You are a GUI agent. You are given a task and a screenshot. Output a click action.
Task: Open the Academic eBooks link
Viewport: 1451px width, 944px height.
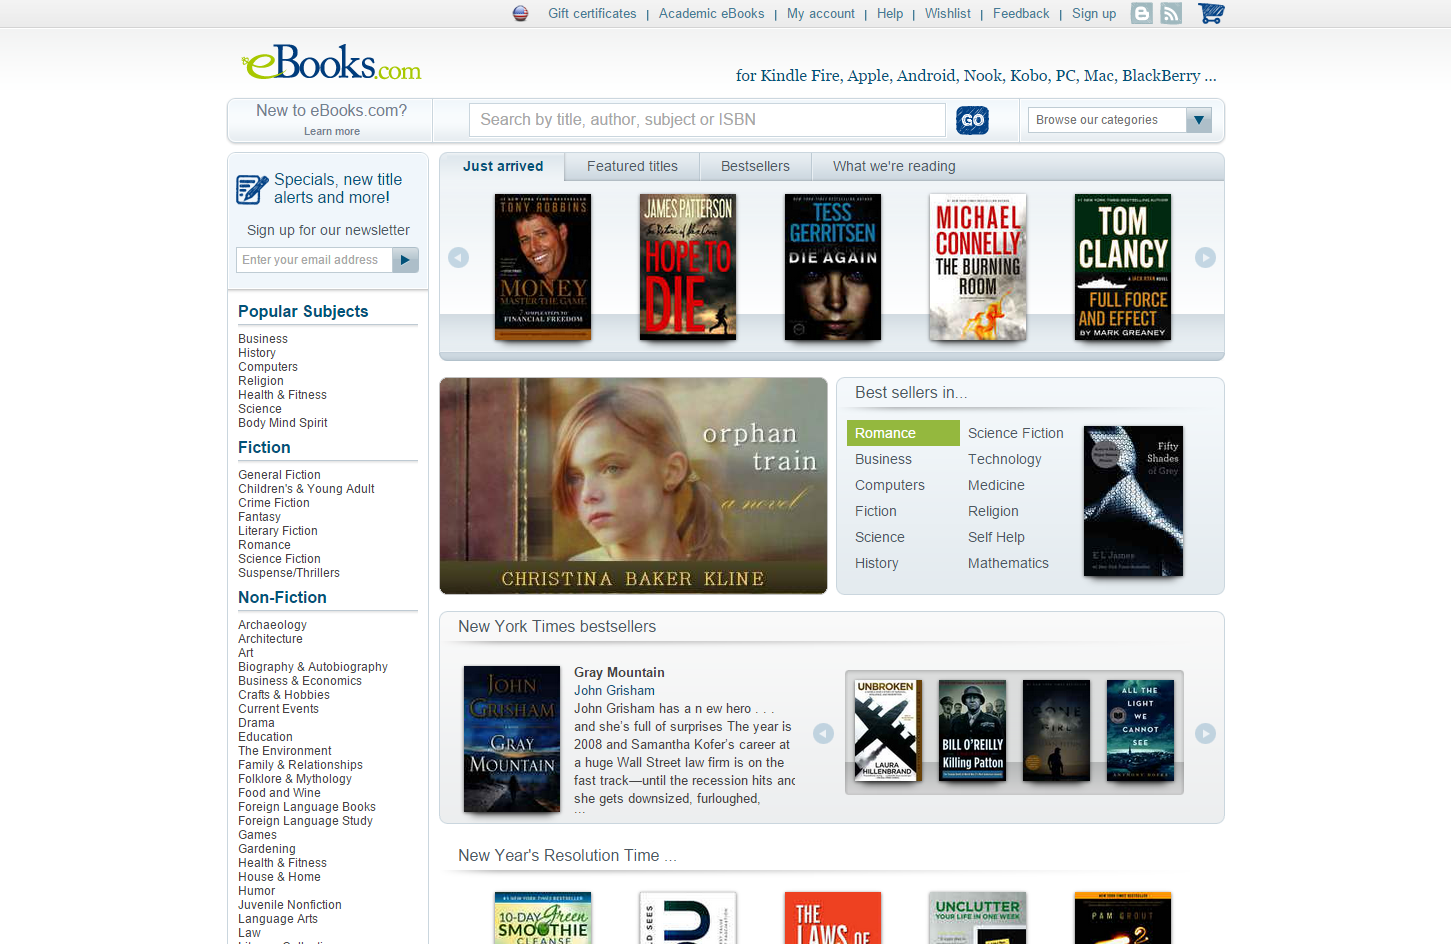coord(711,13)
